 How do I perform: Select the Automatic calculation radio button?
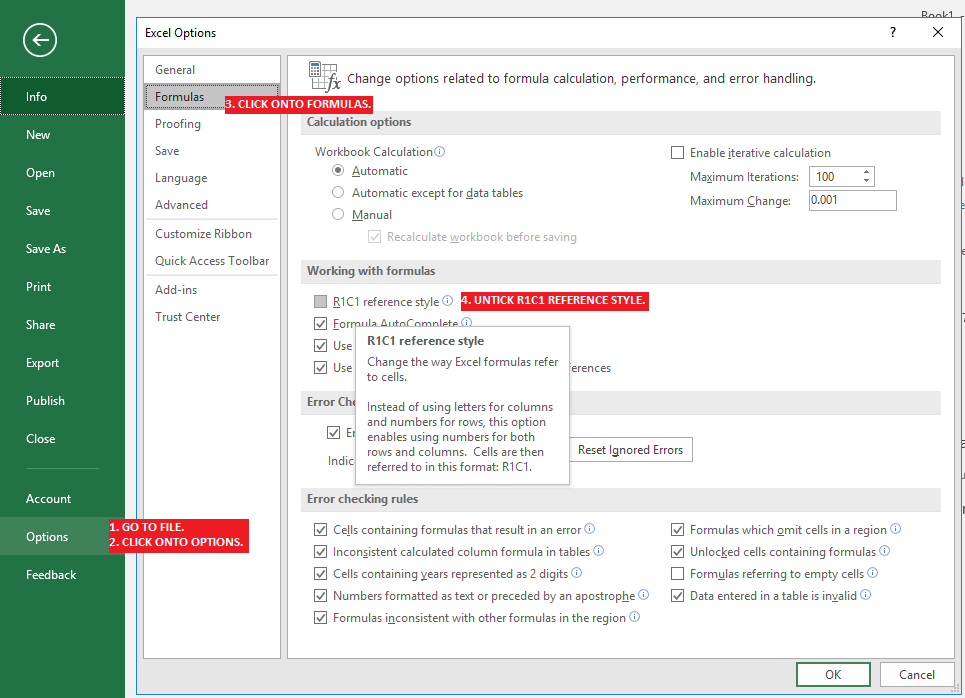point(338,170)
